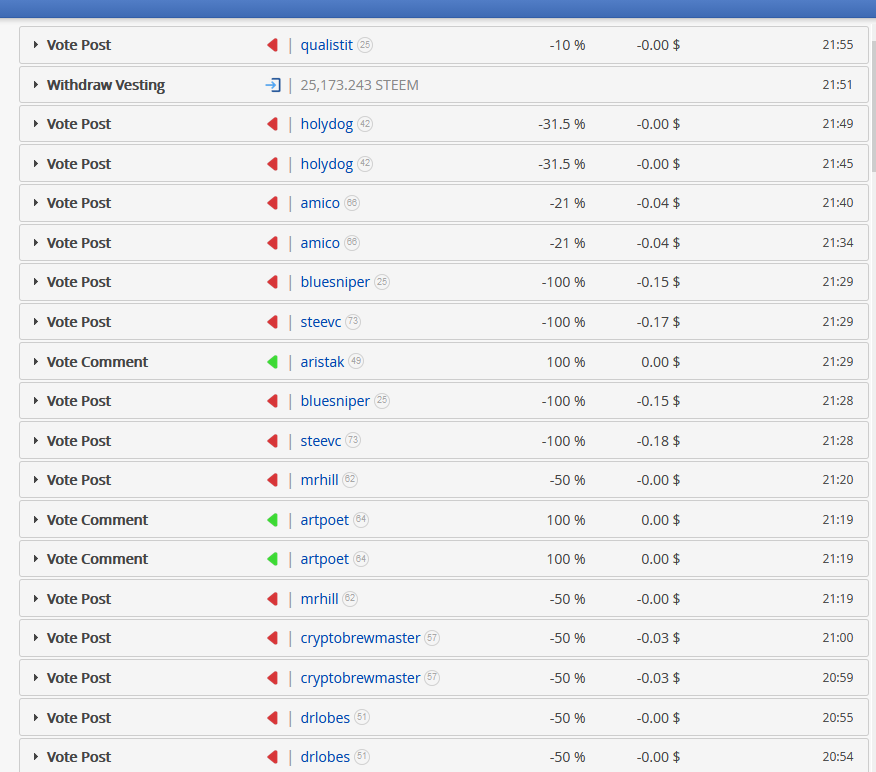This screenshot has width=876, height=772.
Task: Click the 25,173.243 STEEM amount
Action: 359,85
